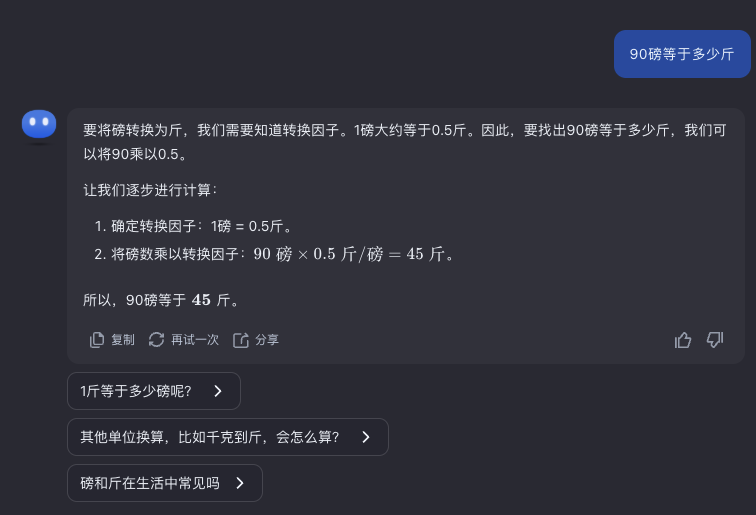Select the suggestion 1斤等于多少磅呢?
756x515 pixels.
[x=136, y=391]
